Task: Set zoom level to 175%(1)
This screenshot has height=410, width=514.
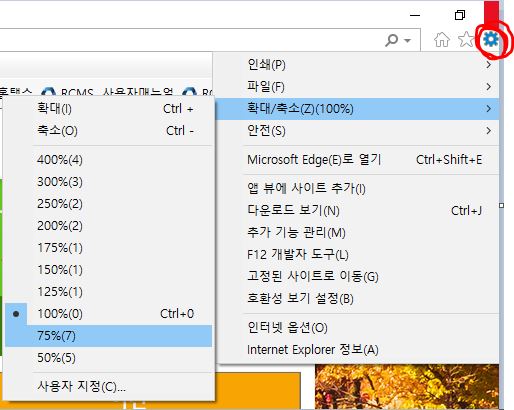Action: click(x=109, y=248)
